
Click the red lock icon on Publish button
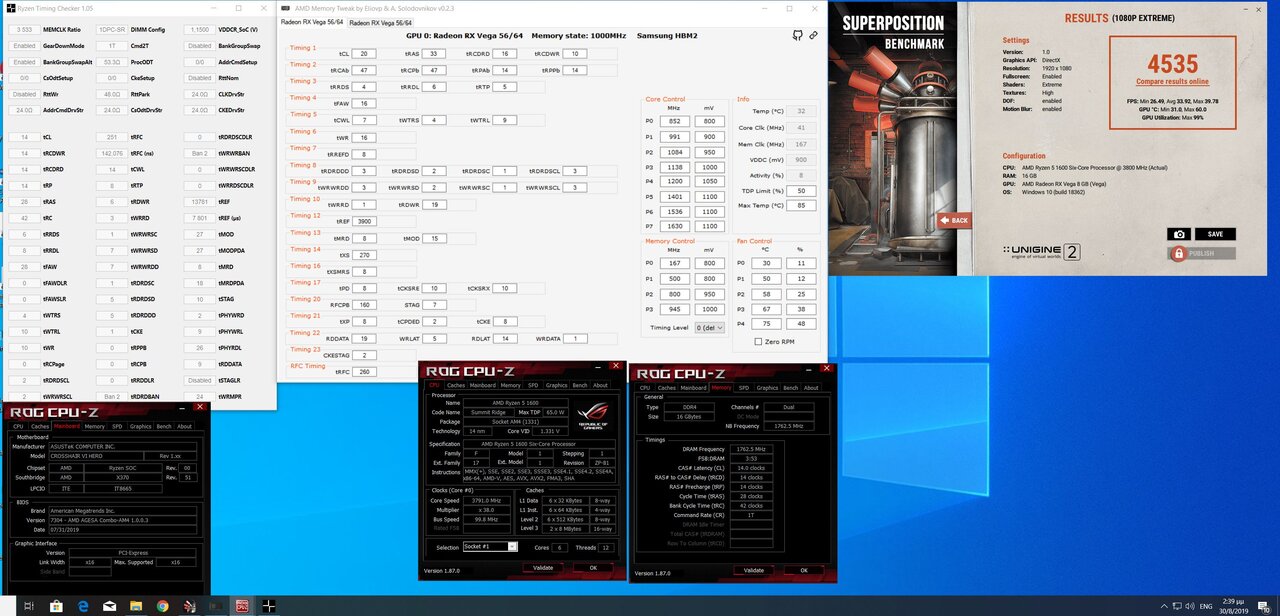point(1179,253)
